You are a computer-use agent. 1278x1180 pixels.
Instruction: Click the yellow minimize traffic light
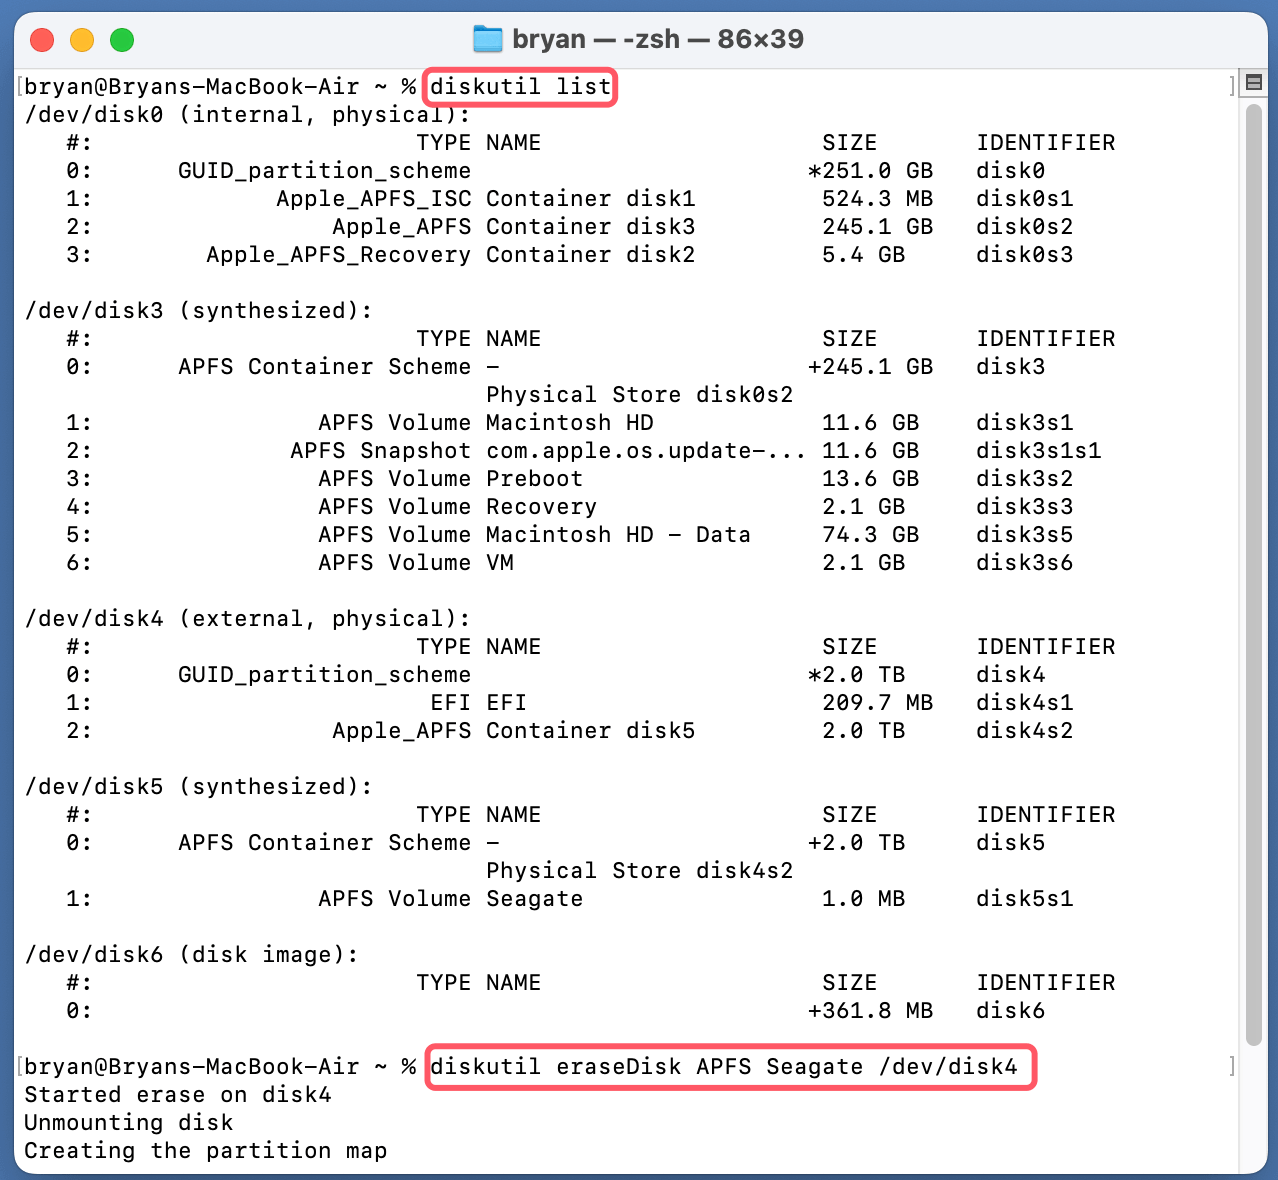pos(83,39)
